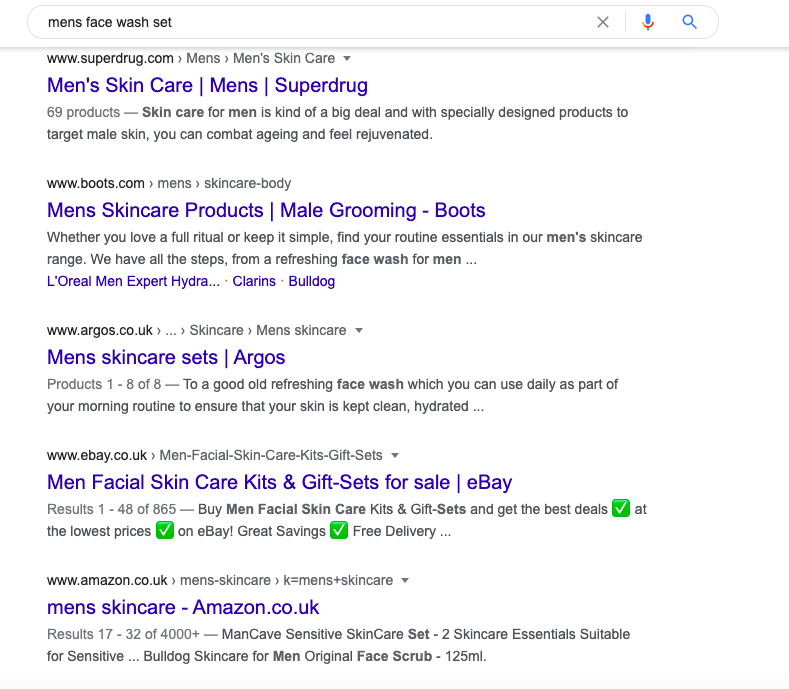
Task: Open the Clarins sitelink under Boots
Action: tap(254, 282)
